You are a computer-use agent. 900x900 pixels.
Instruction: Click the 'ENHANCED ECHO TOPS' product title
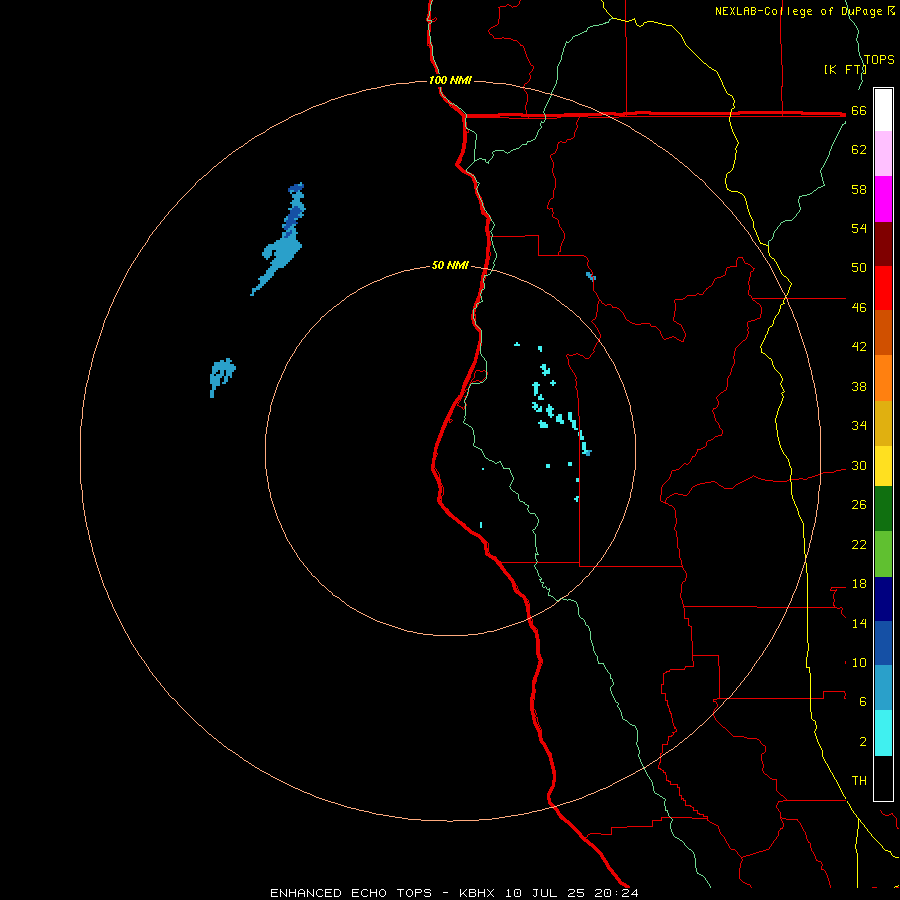pos(351,893)
